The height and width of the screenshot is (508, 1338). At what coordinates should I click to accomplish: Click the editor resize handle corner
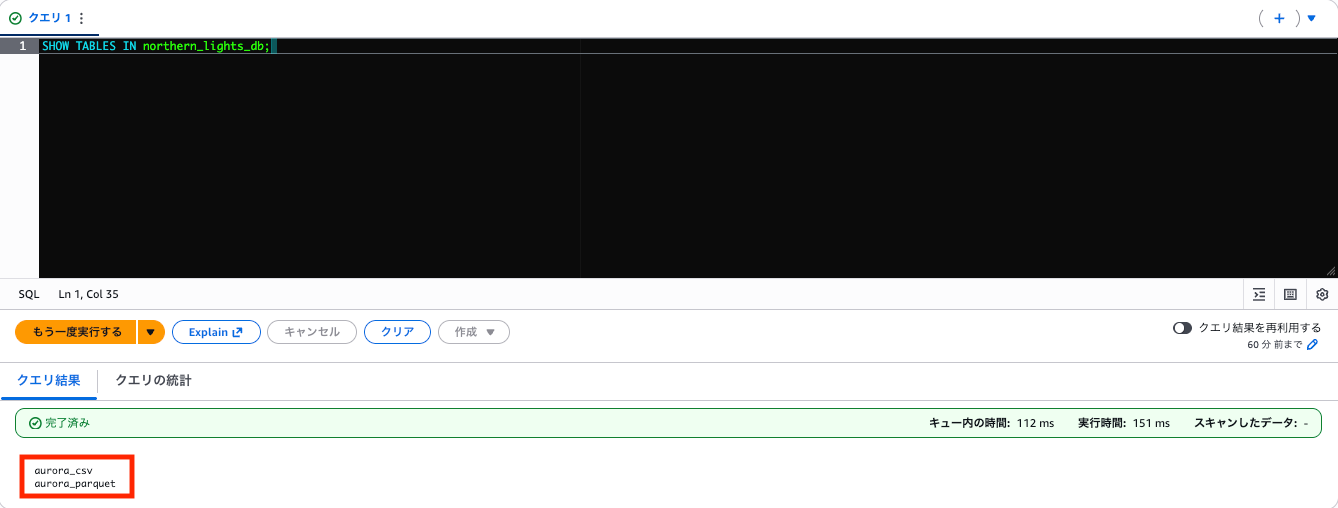tap(1331, 271)
